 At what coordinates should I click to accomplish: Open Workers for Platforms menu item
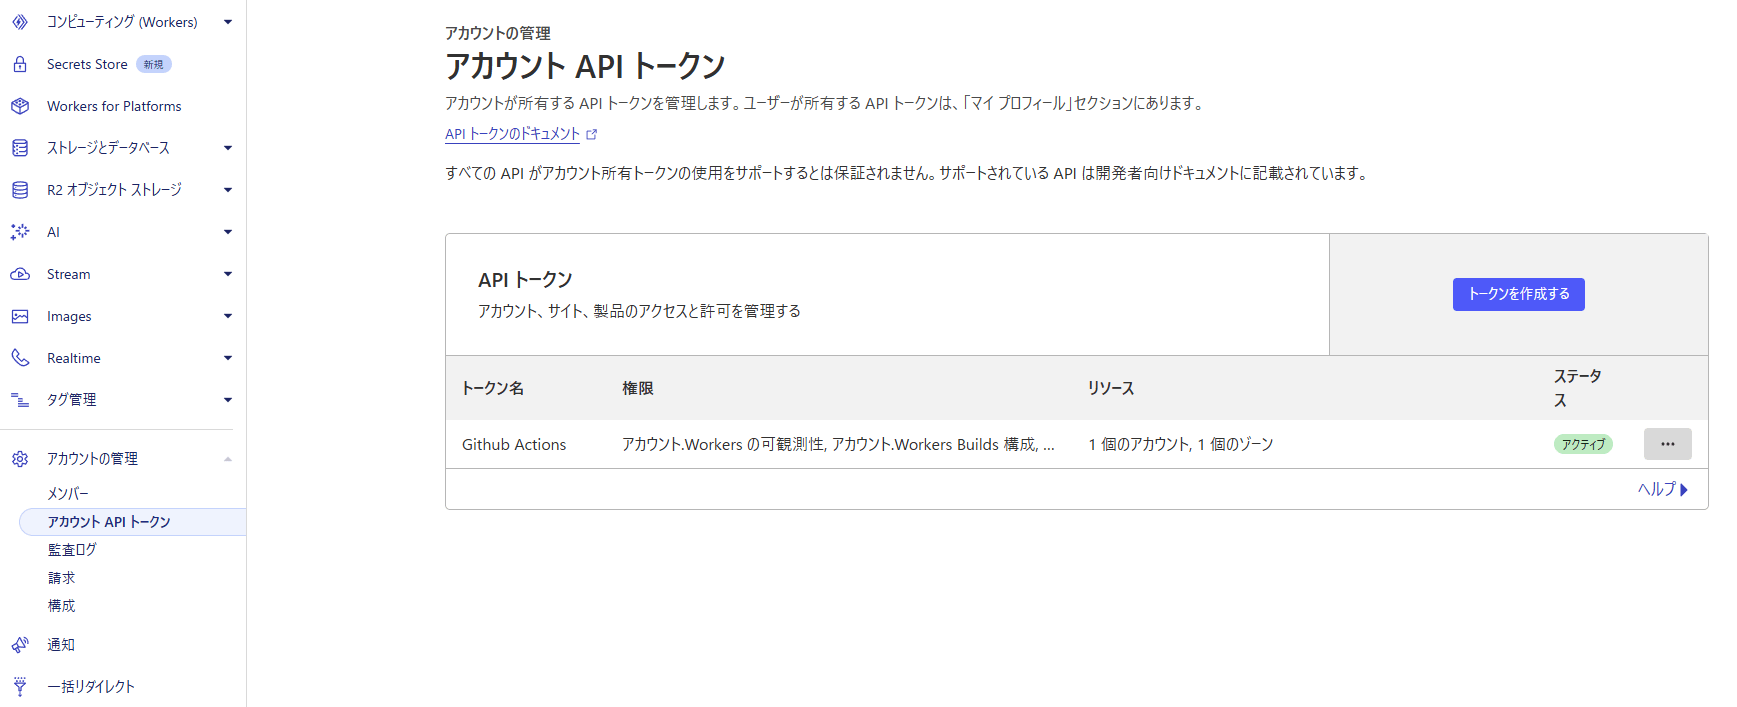point(114,106)
